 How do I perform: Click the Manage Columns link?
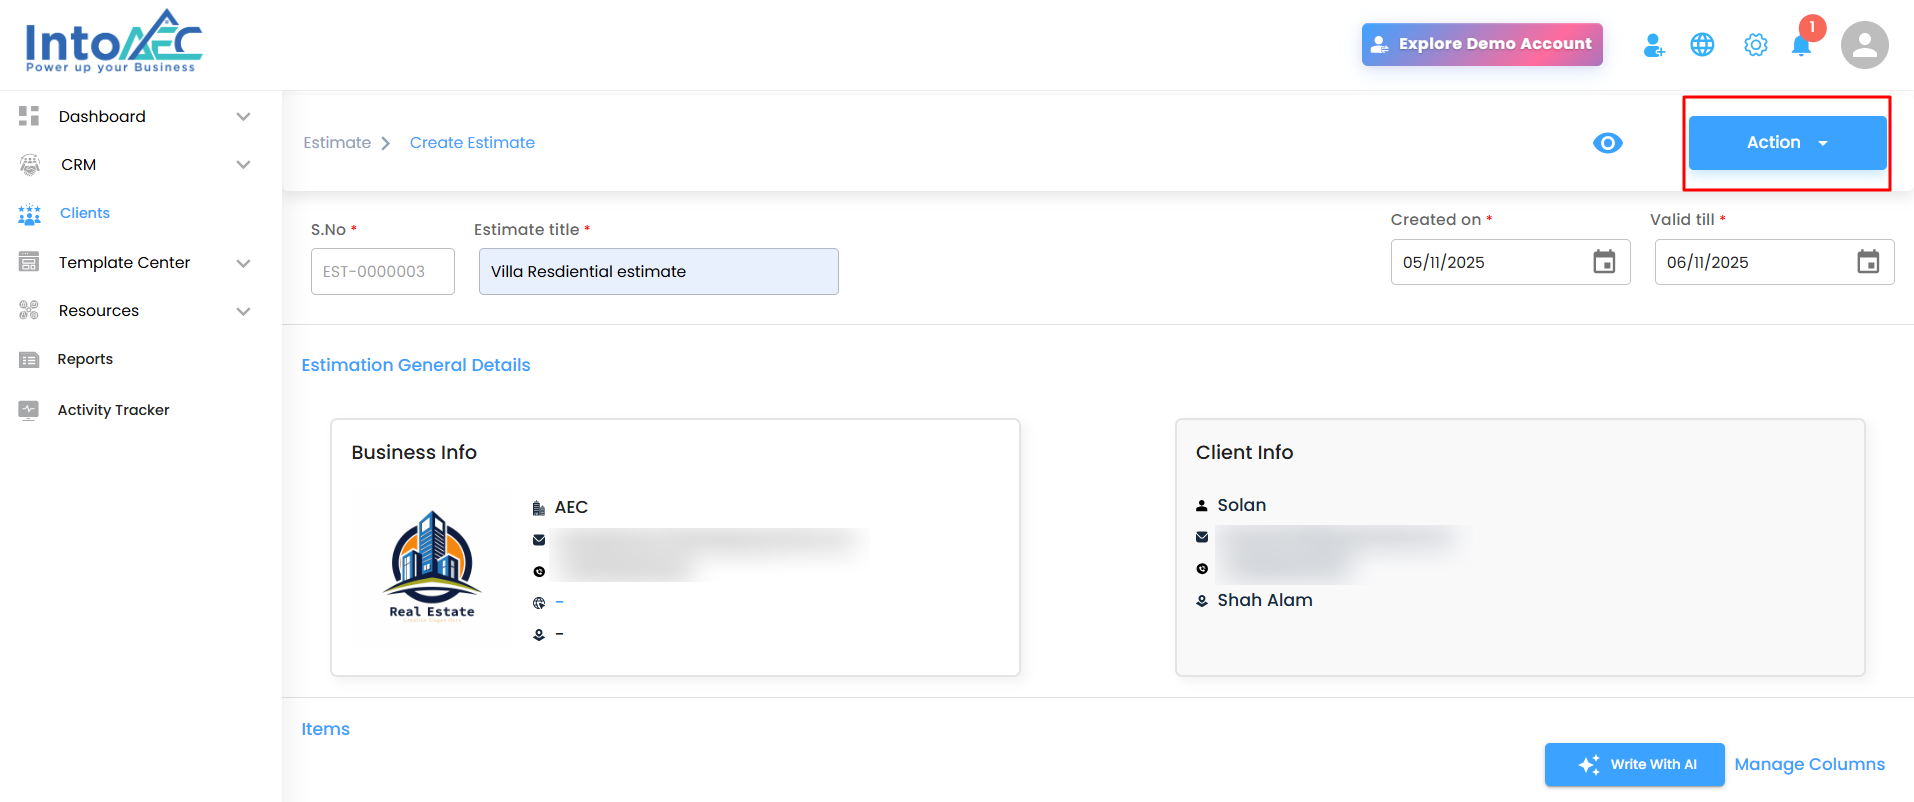[x=1809, y=764]
